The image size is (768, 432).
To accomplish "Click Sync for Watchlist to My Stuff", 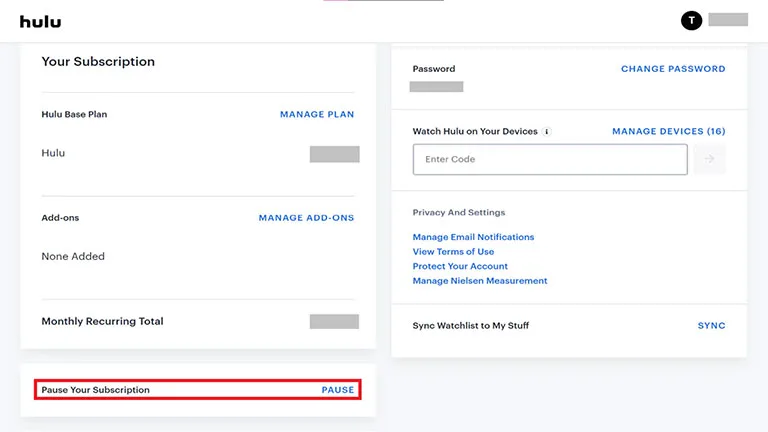I will tap(711, 326).
